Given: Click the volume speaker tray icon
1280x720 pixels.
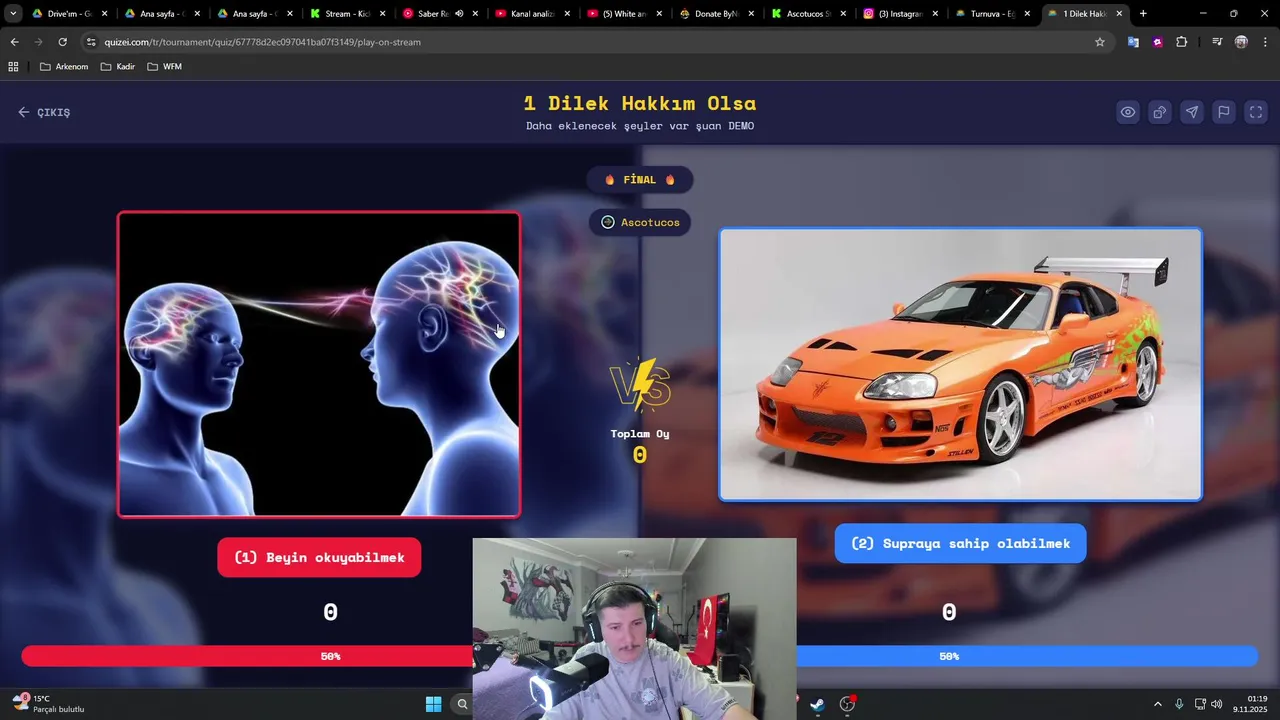Looking at the screenshot, I should click(x=1217, y=704).
